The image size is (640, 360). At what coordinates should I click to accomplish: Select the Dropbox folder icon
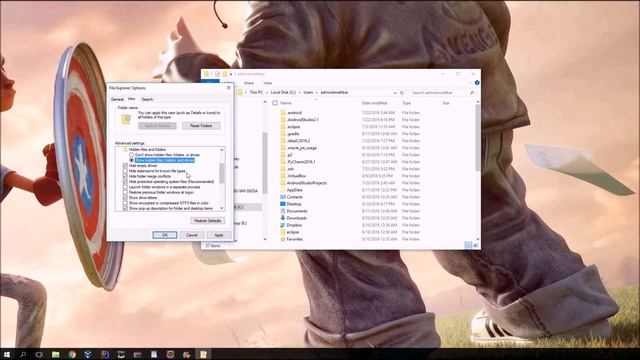pyautogui.click(x=283, y=225)
